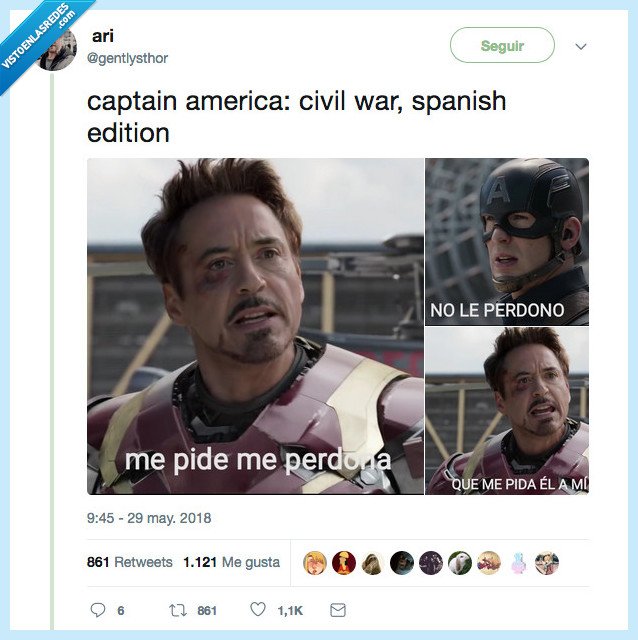
Task: Open ari's profile avatar
Action: (x=57, y=50)
